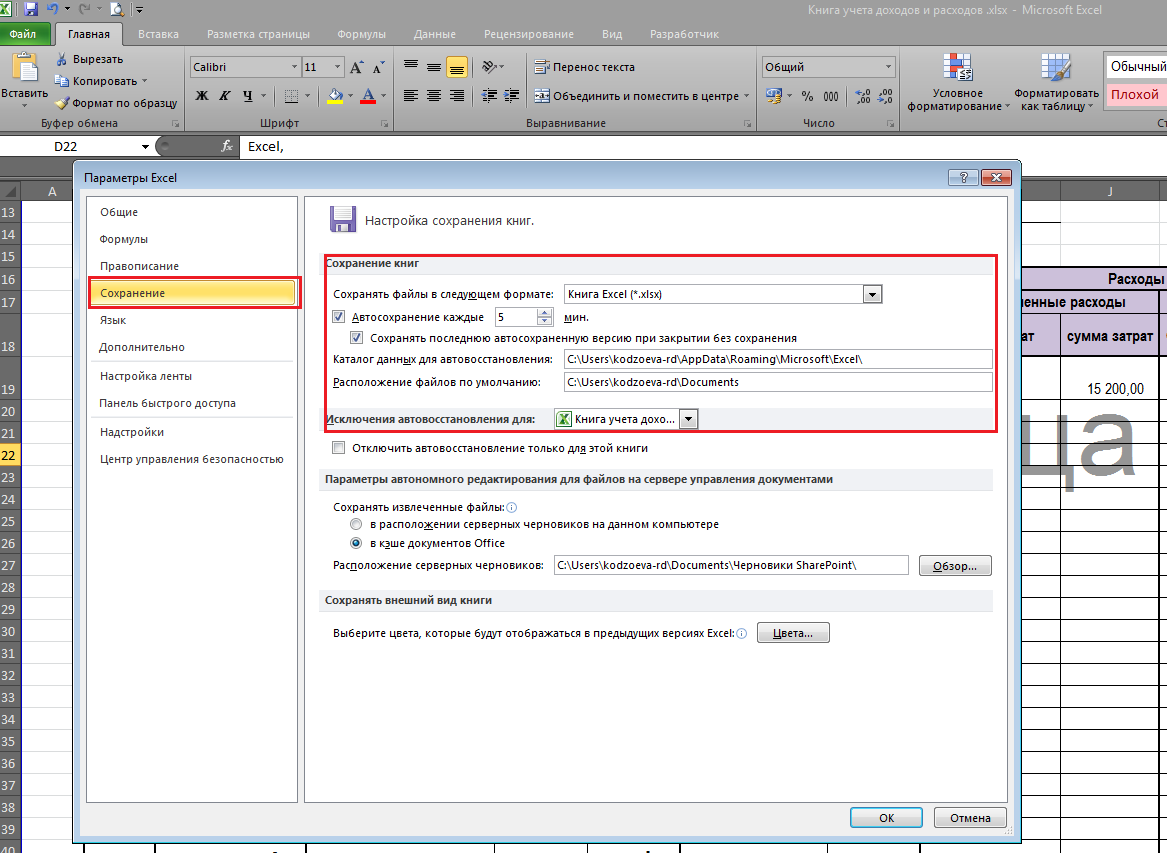Toggle the Автосохранение каждые checkbox
Image resolution: width=1167 pixels, height=853 pixels.
pos(339,317)
